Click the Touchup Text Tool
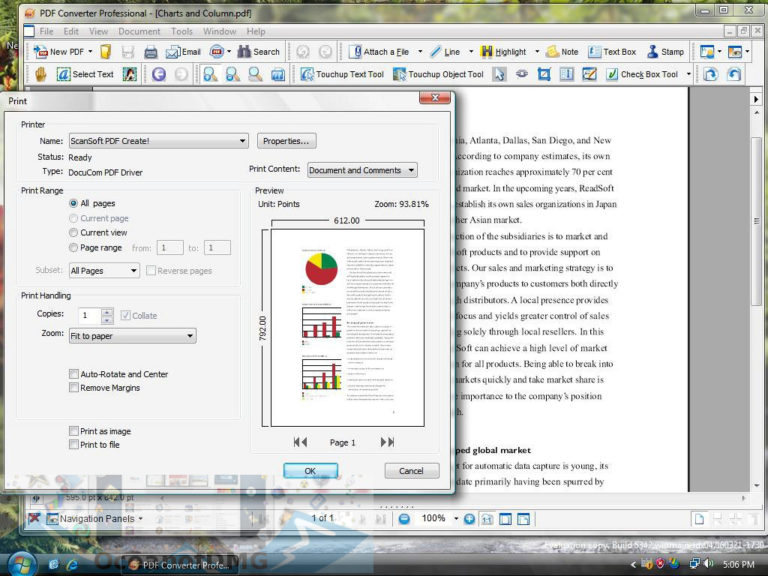768x576 pixels. coord(342,74)
